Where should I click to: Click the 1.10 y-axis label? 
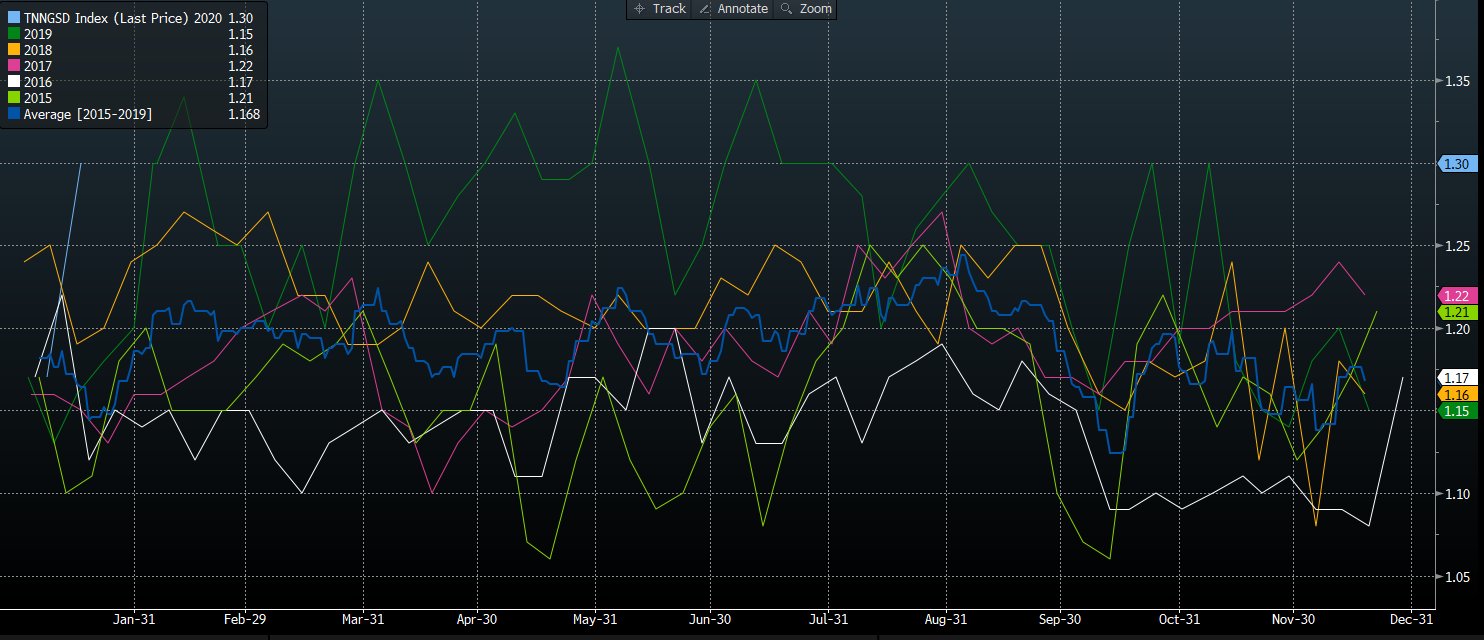1456,494
